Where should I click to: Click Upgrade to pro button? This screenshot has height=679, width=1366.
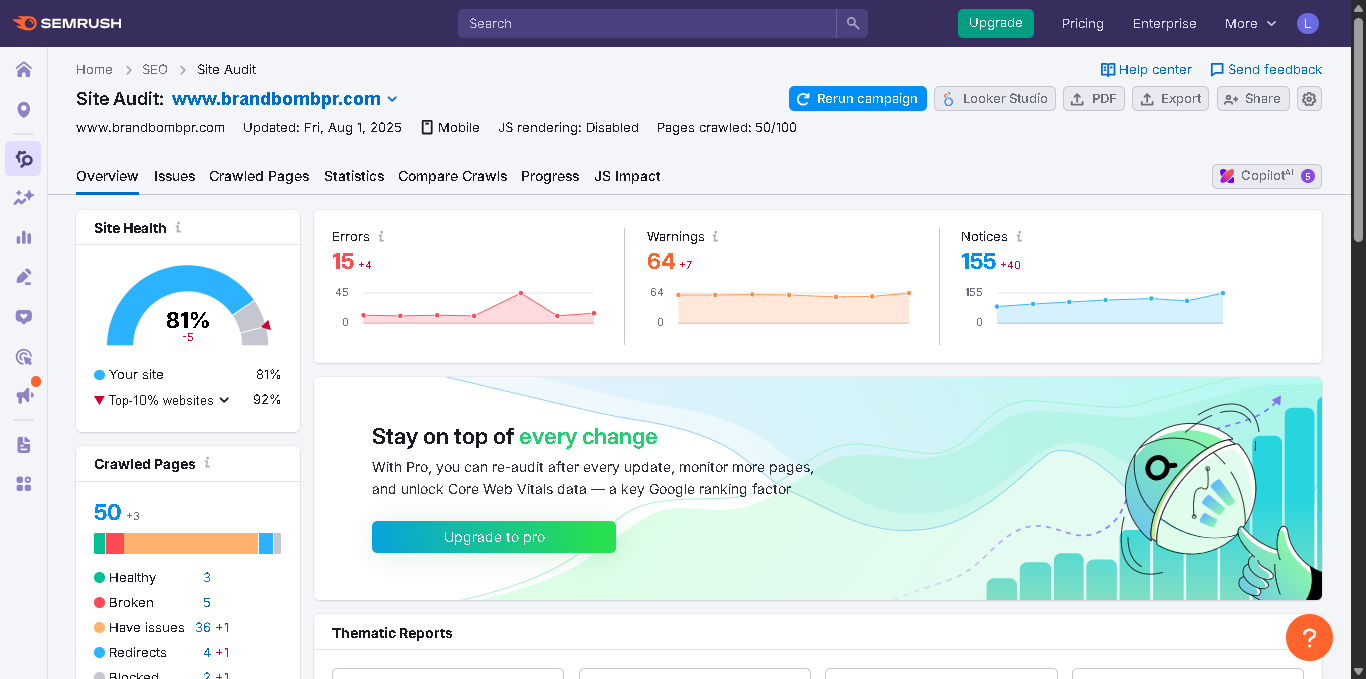[494, 537]
